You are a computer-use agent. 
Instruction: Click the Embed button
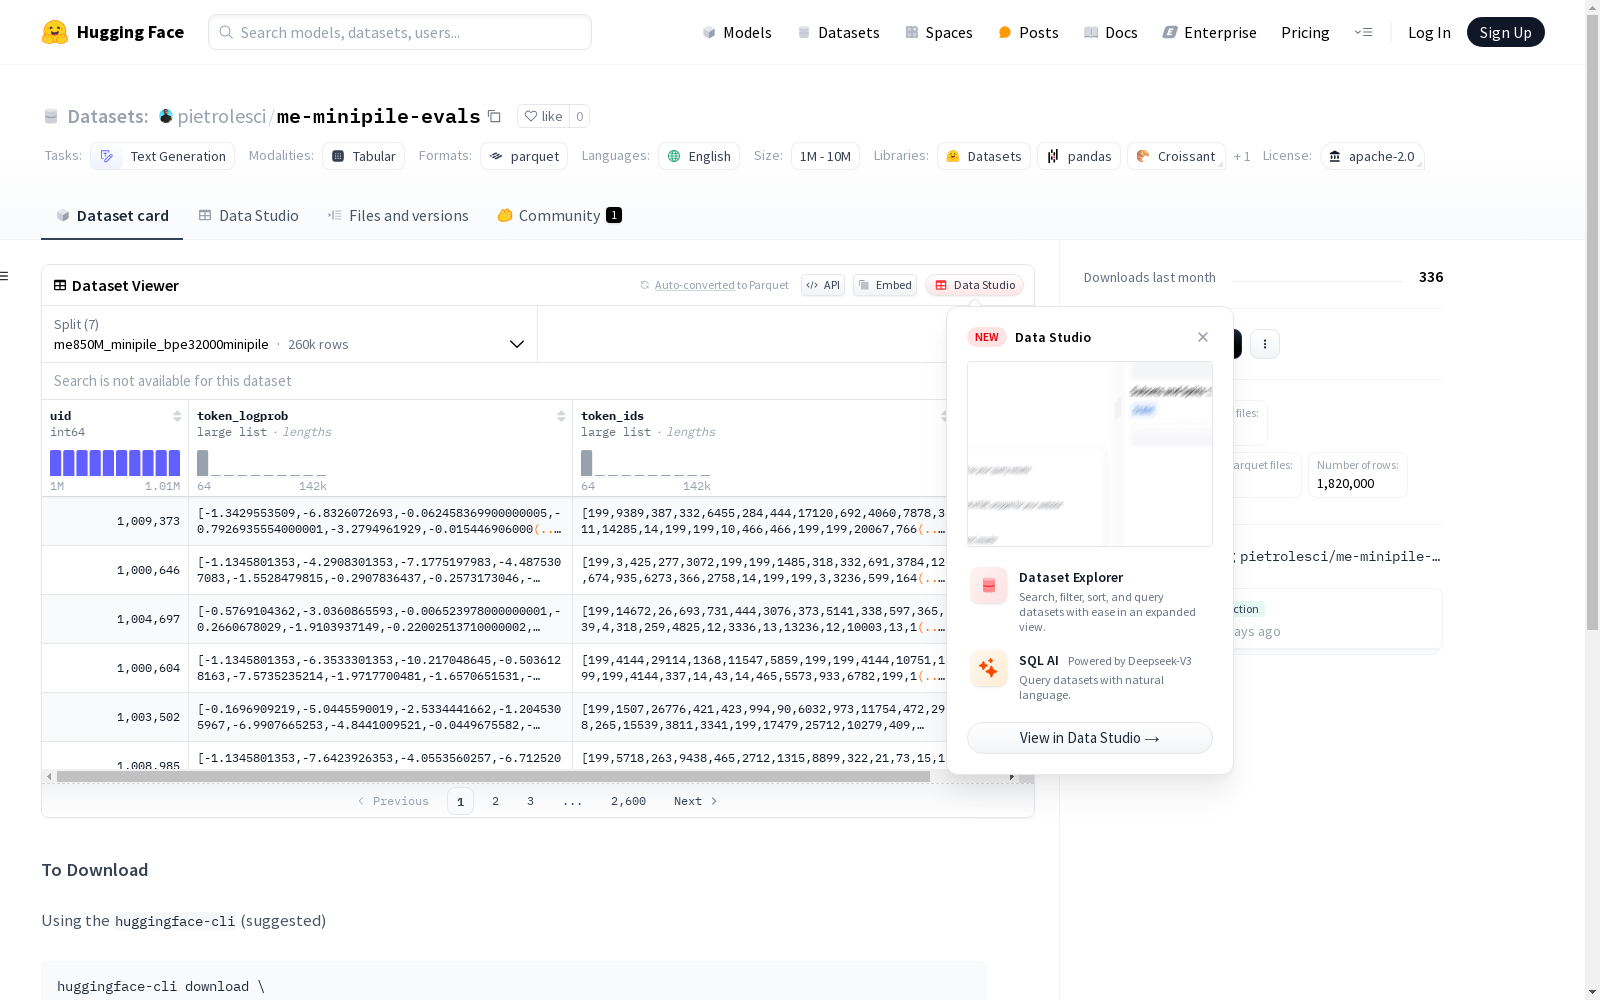[885, 285]
